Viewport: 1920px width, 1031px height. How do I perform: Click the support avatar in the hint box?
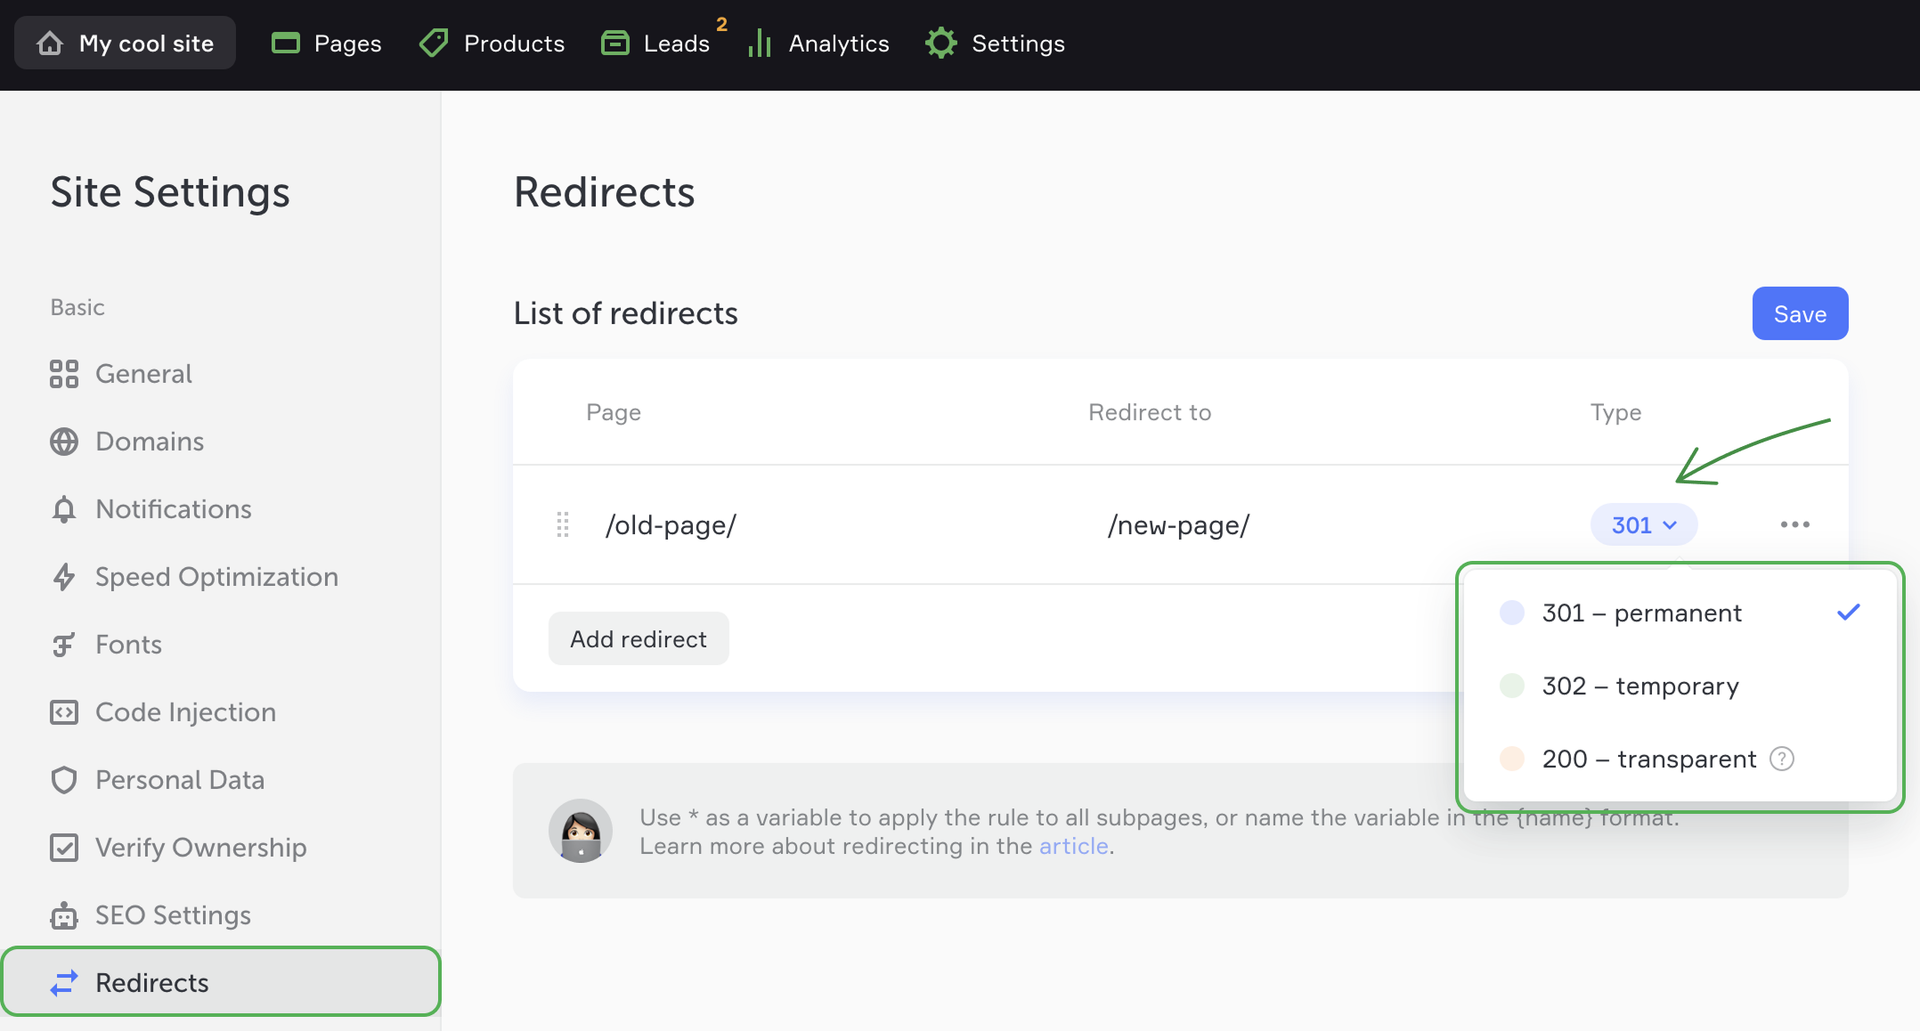click(580, 831)
